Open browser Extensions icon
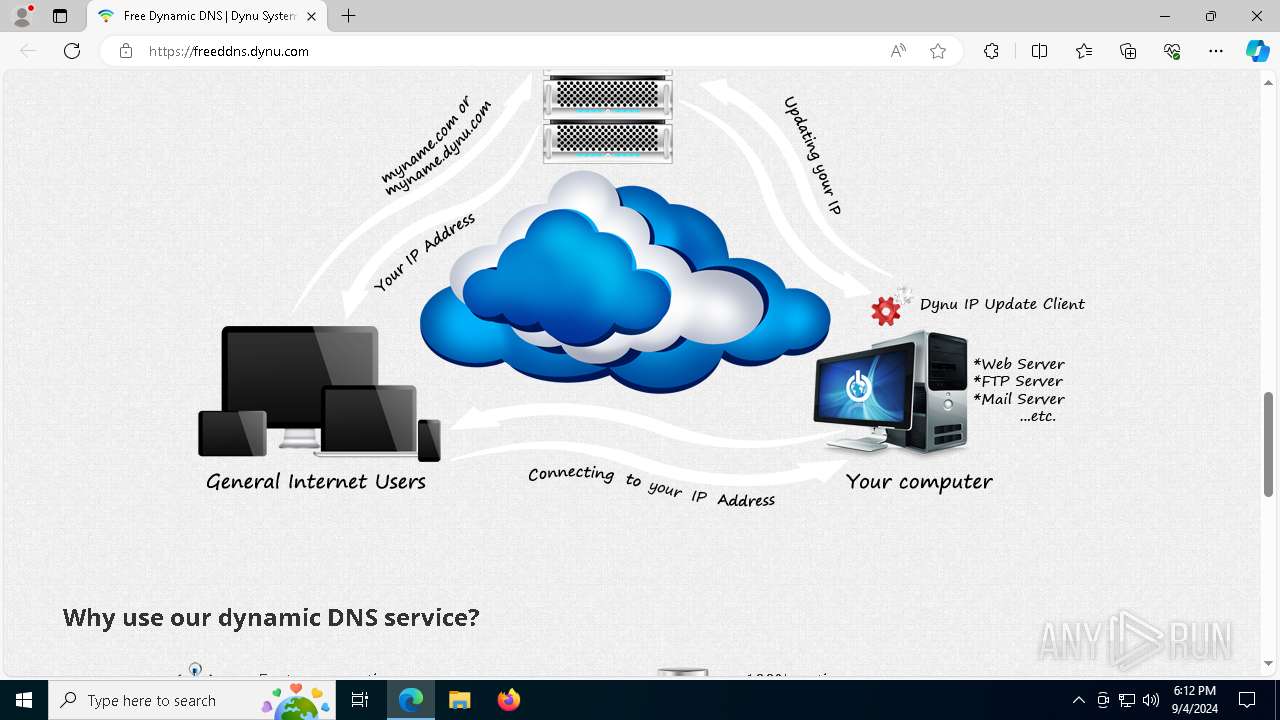1280x720 pixels. point(991,51)
